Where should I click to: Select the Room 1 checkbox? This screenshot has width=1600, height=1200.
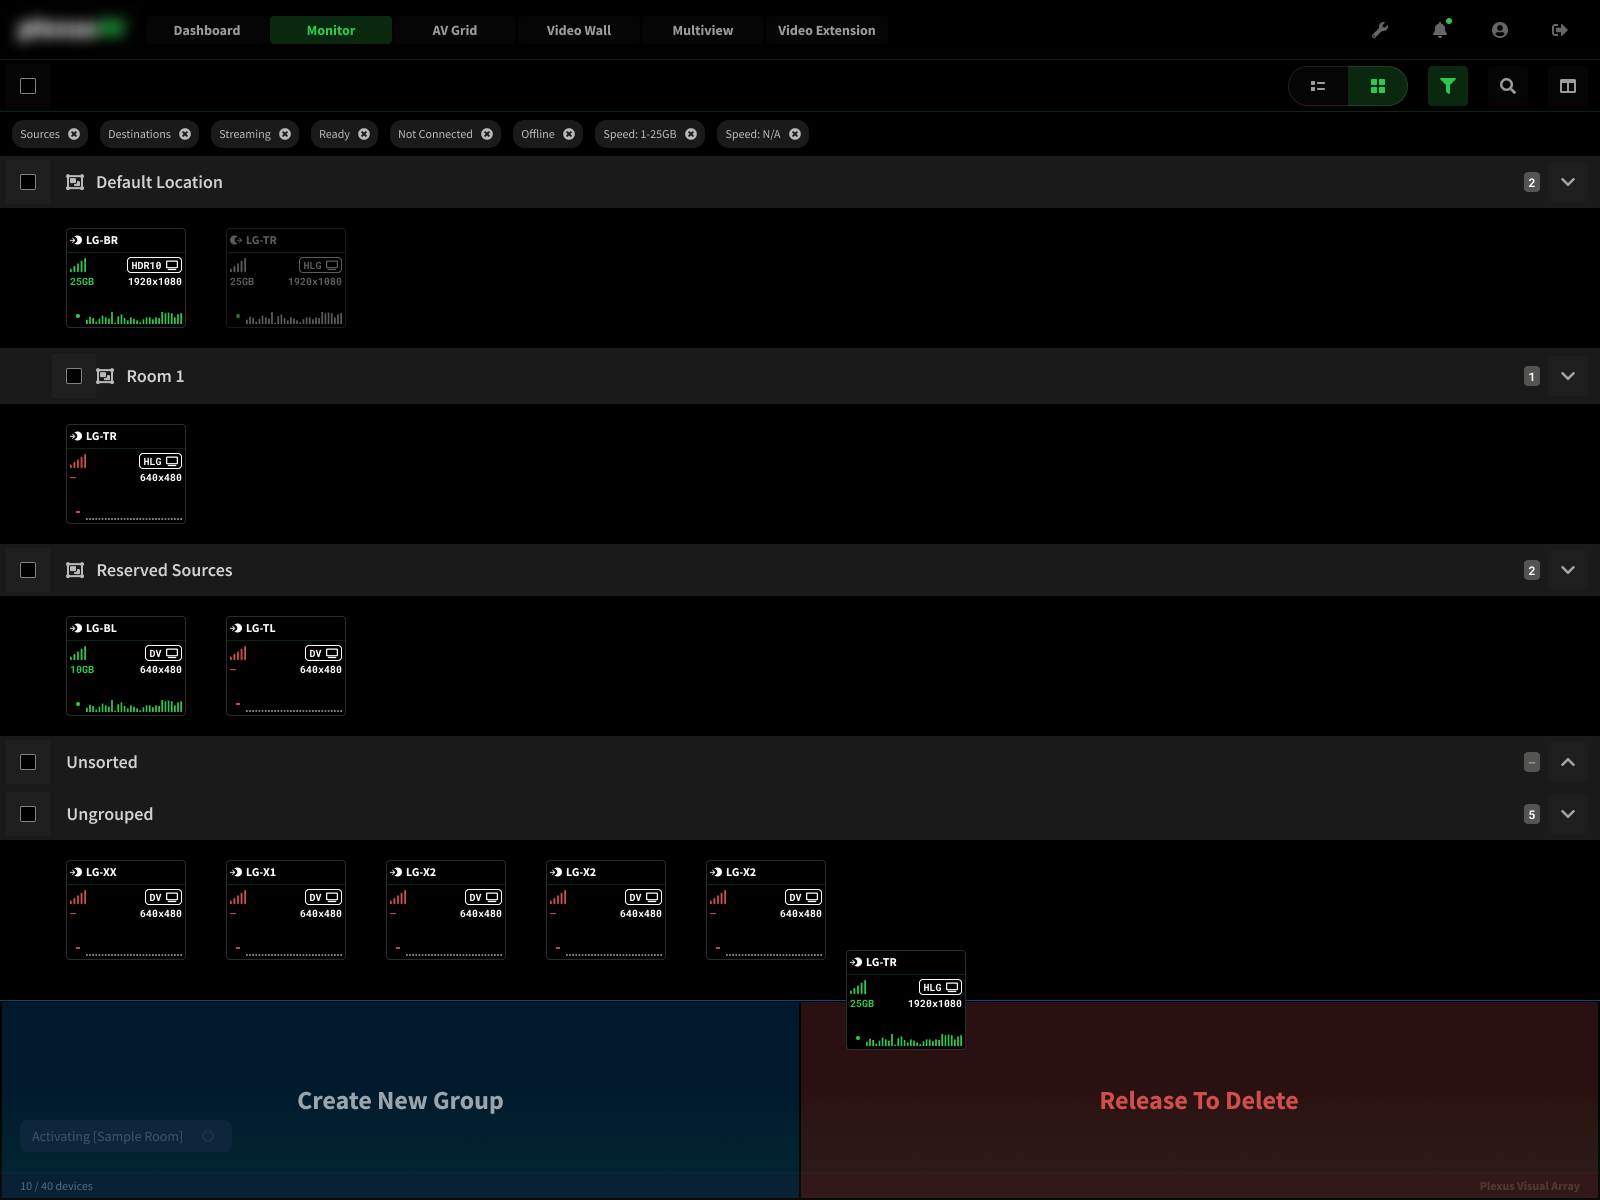tap(74, 376)
